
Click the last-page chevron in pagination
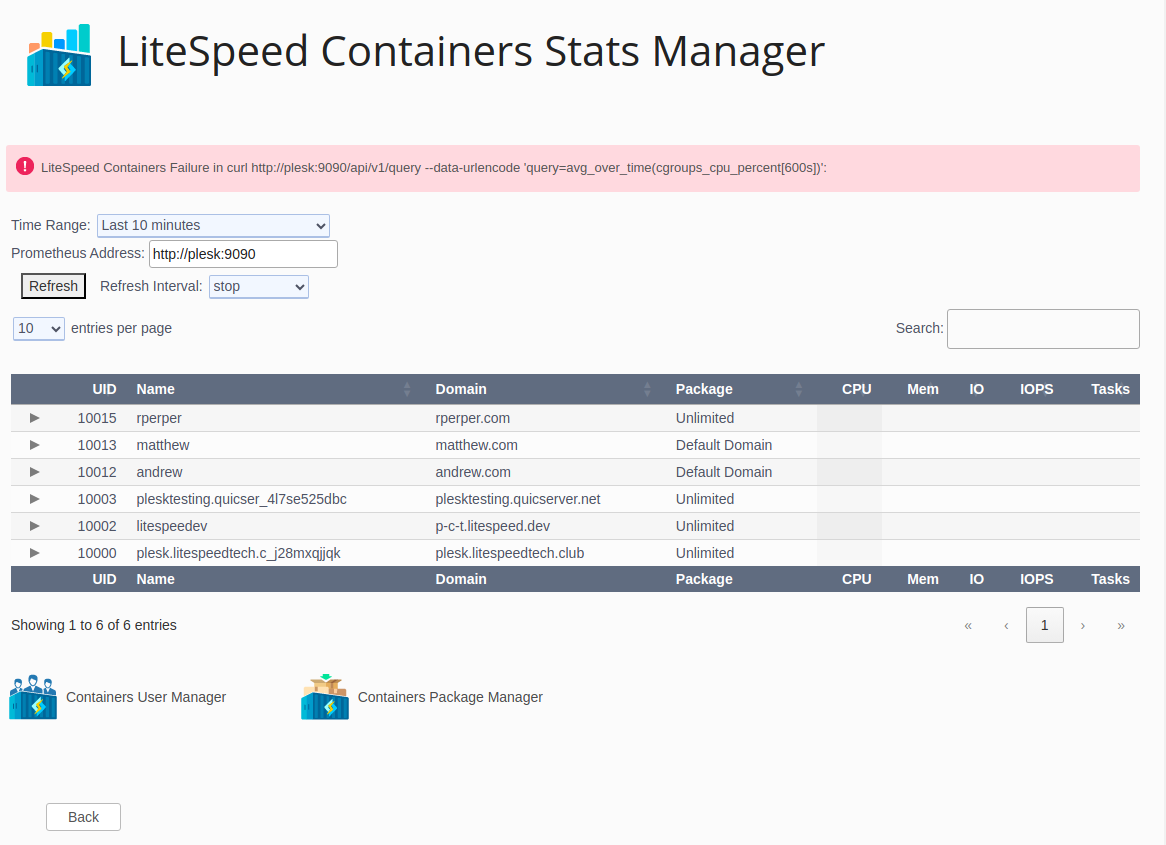point(1121,625)
